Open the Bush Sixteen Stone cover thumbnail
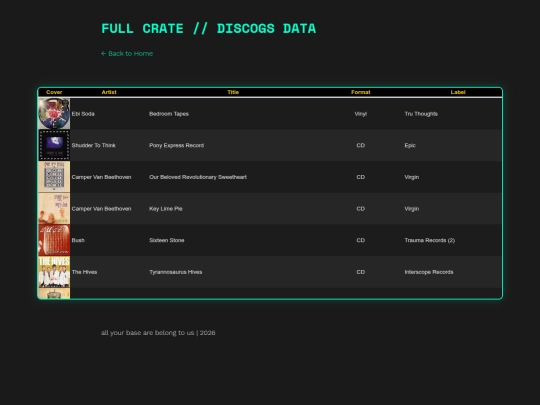540x405 pixels. [54, 240]
